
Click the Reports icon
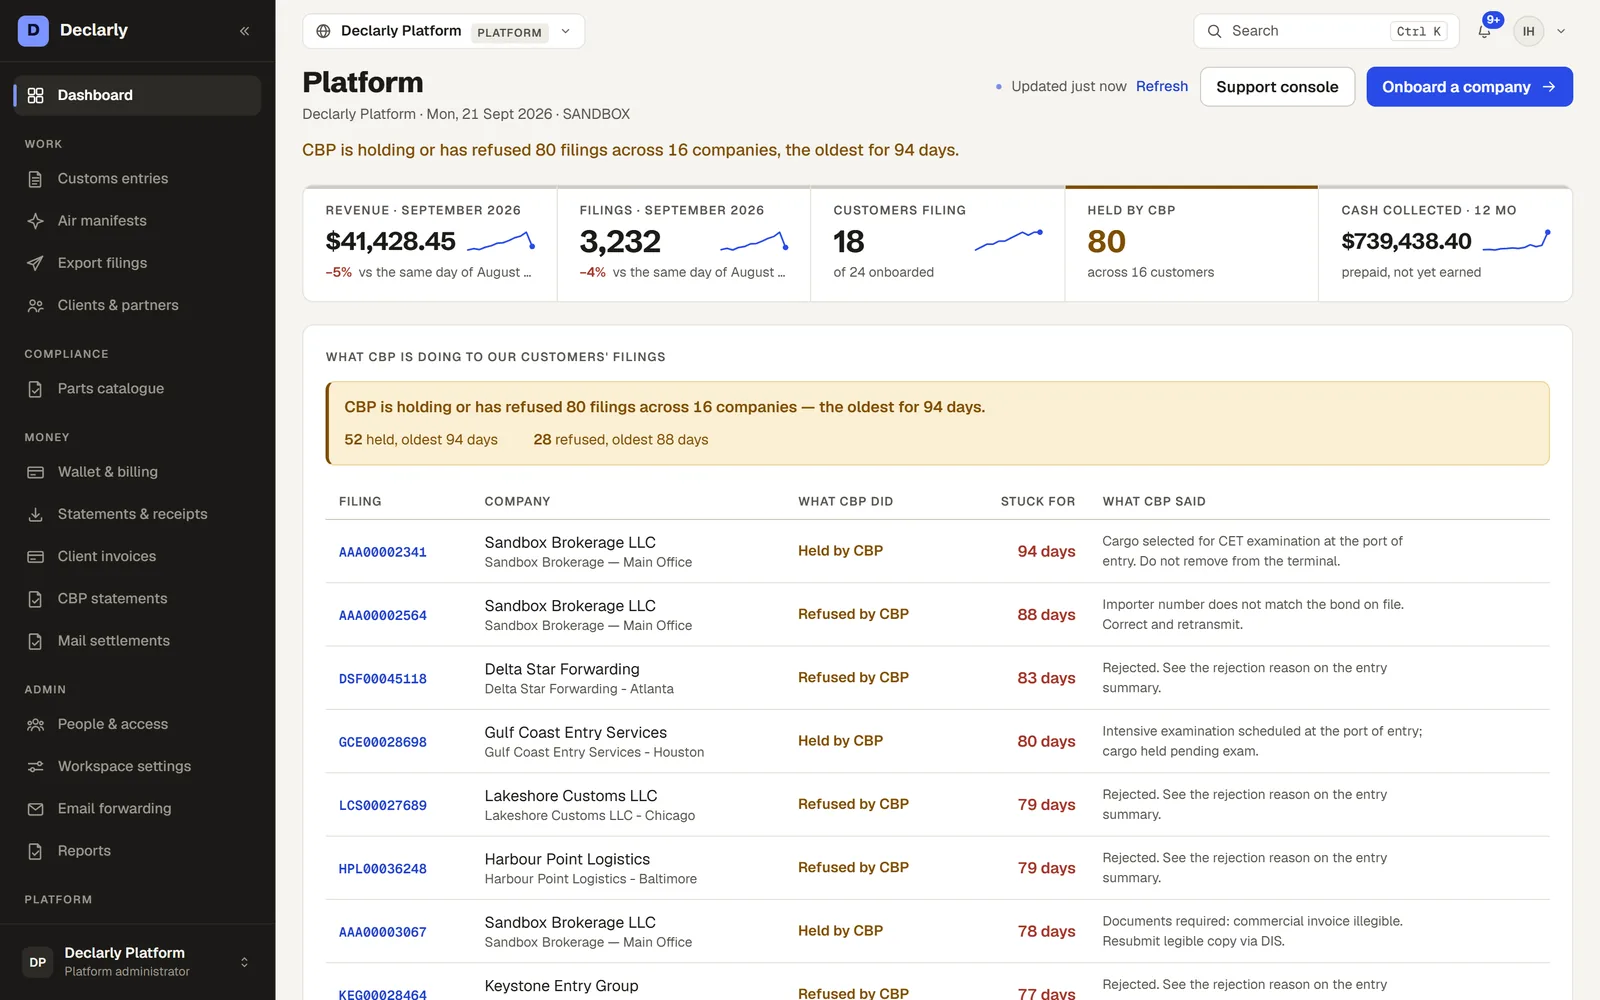pyautogui.click(x=35, y=851)
